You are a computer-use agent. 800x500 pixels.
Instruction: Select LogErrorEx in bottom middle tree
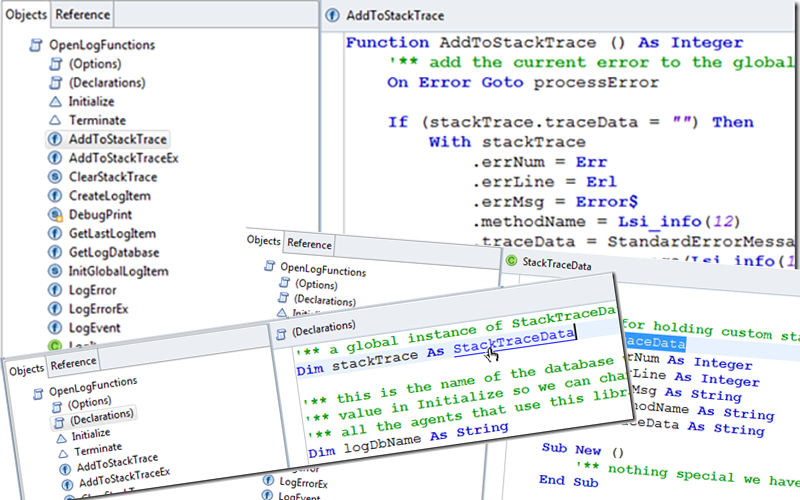[x=303, y=482]
